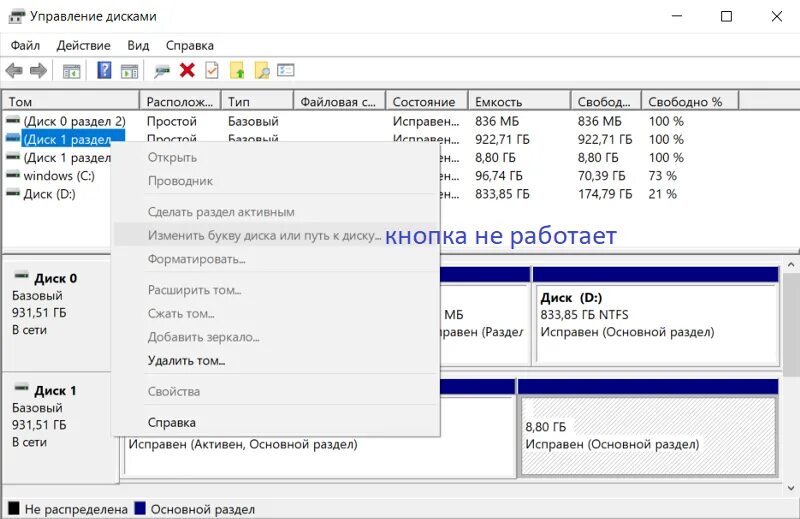This screenshot has width=800, height=519.
Task: Select the Диск (D:) row in the volume list
Action: tap(49, 194)
